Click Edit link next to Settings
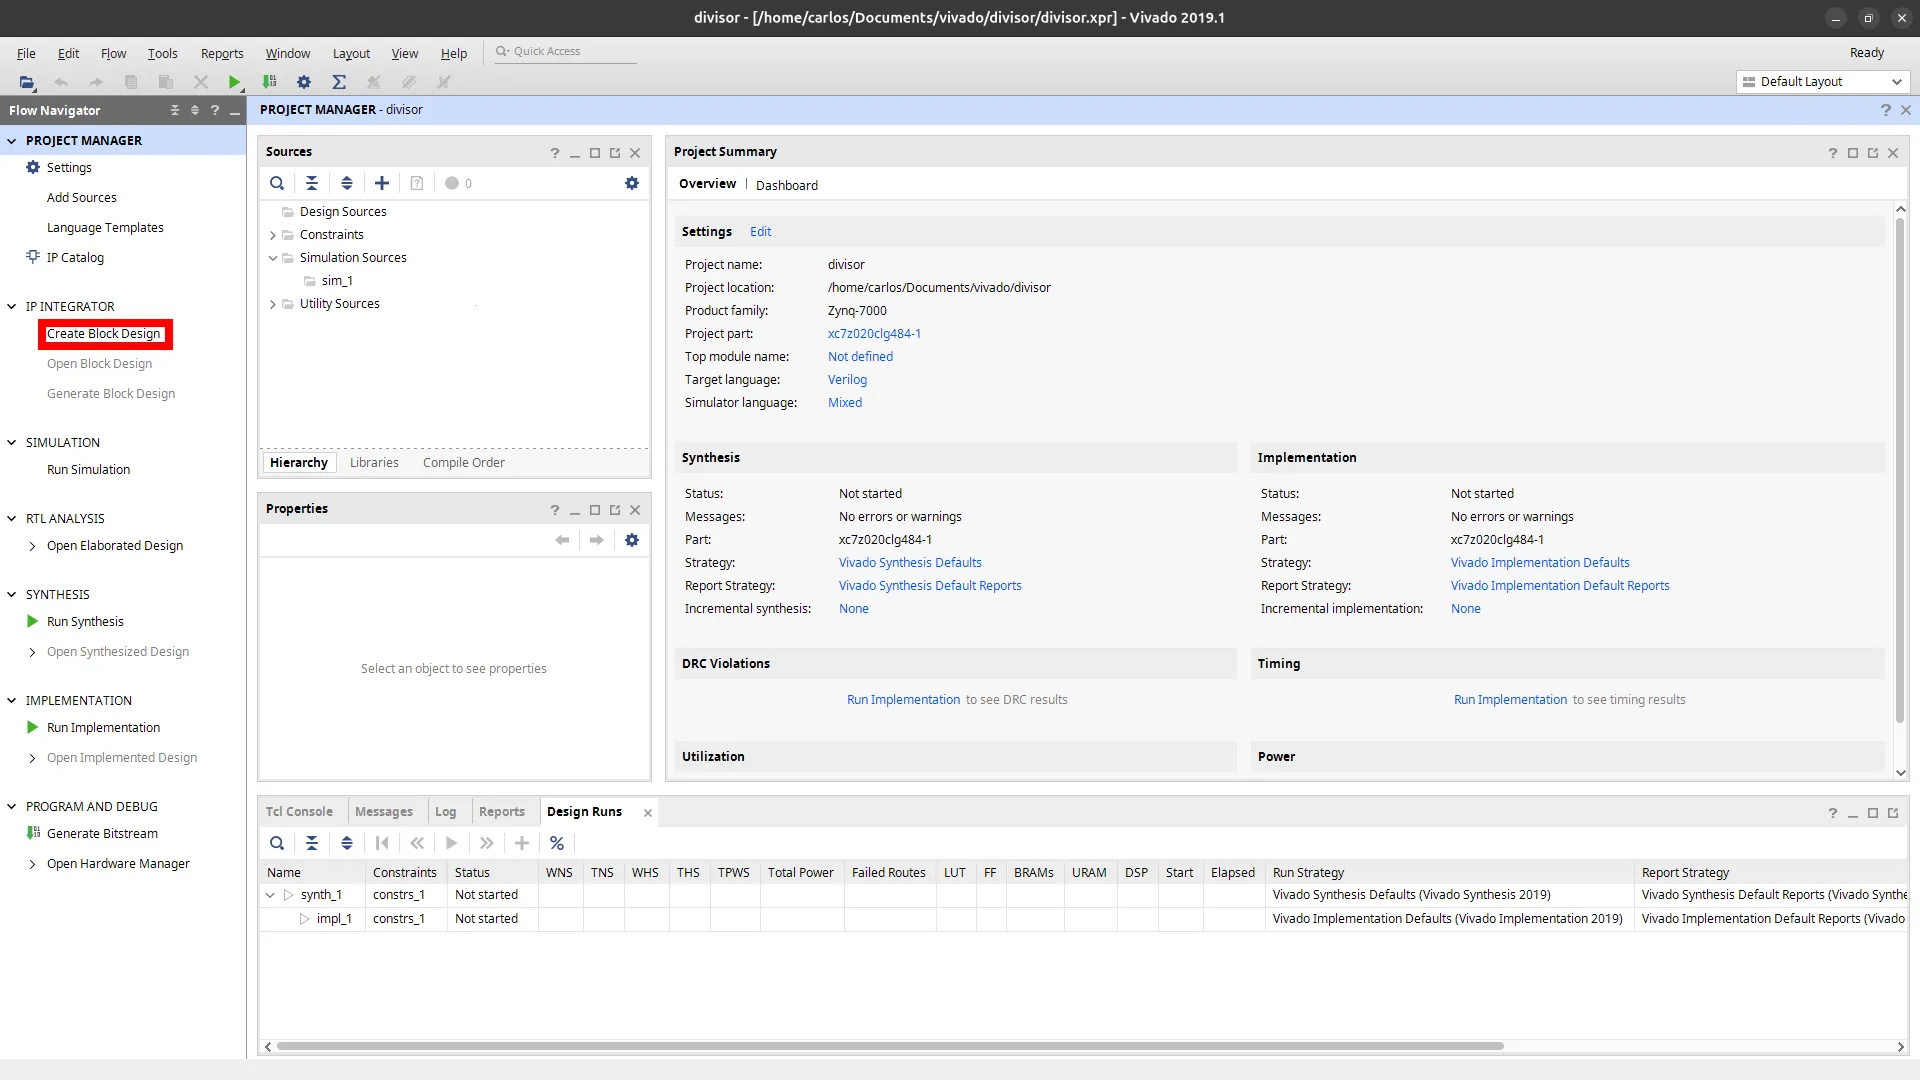Viewport: 1920px width, 1080px height. click(760, 232)
